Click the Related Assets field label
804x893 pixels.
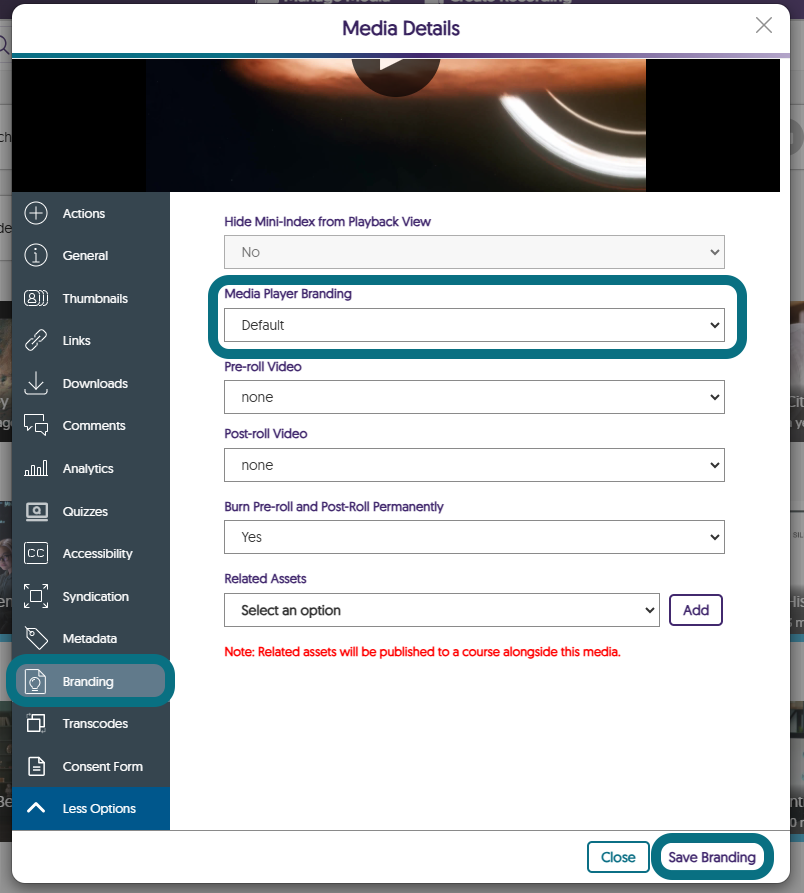[265, 579]
